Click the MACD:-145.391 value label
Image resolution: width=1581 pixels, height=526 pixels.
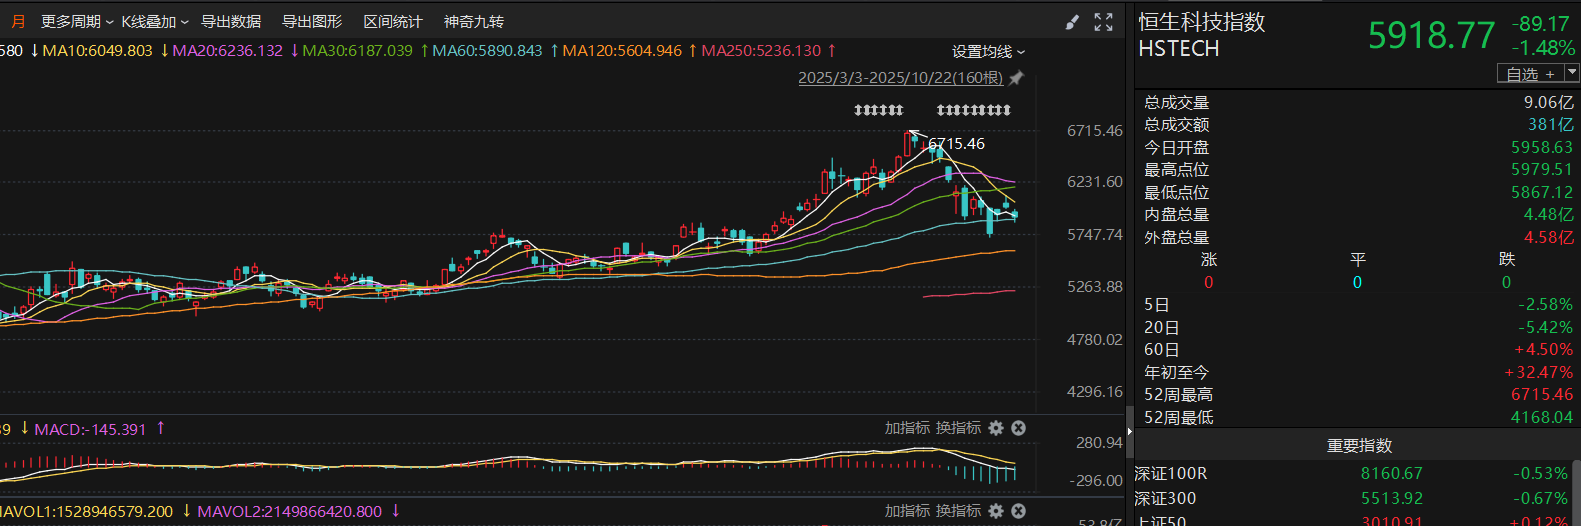pos(90,429)
